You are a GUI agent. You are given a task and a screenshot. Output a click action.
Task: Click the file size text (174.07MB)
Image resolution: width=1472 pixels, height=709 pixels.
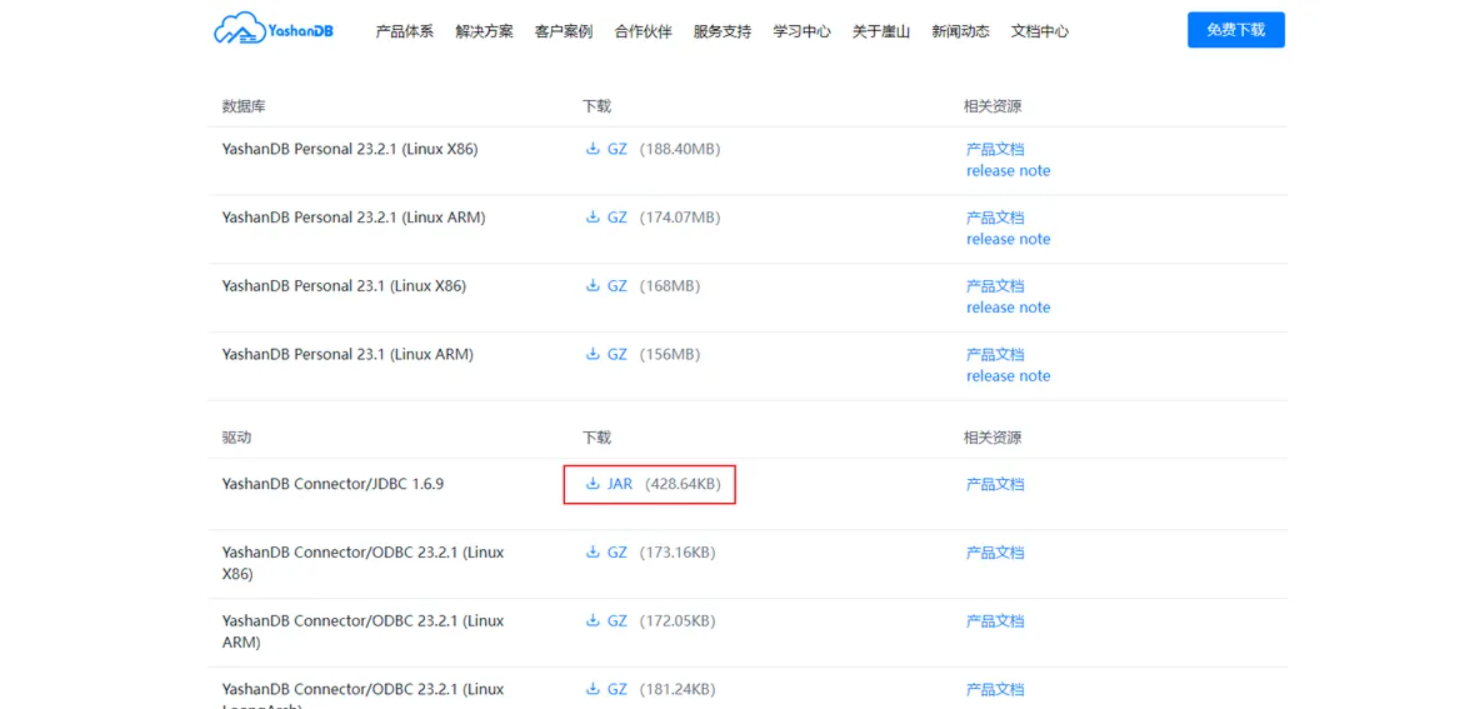point(680,217)
